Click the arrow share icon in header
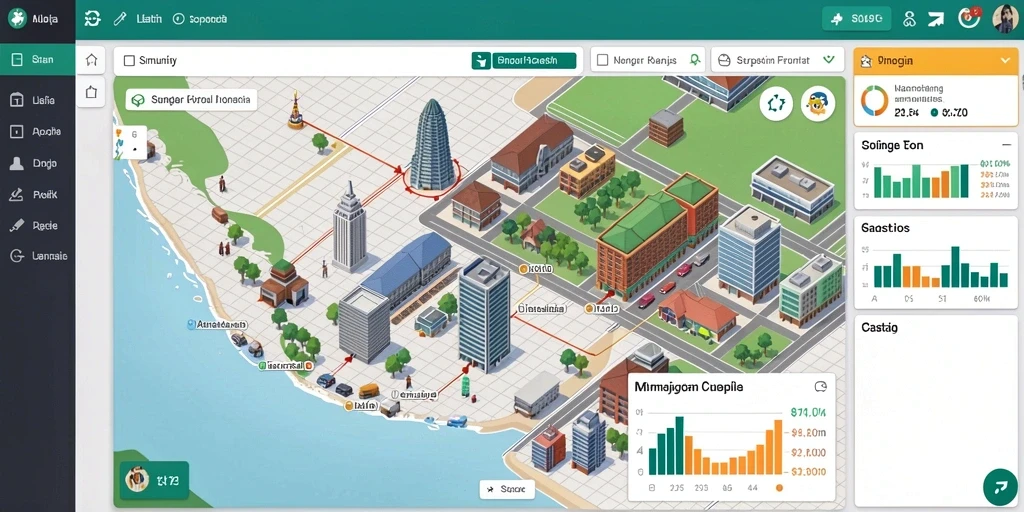Image resolution: width=1024 pixels, height=512 pixels. (x=936, y=19)
